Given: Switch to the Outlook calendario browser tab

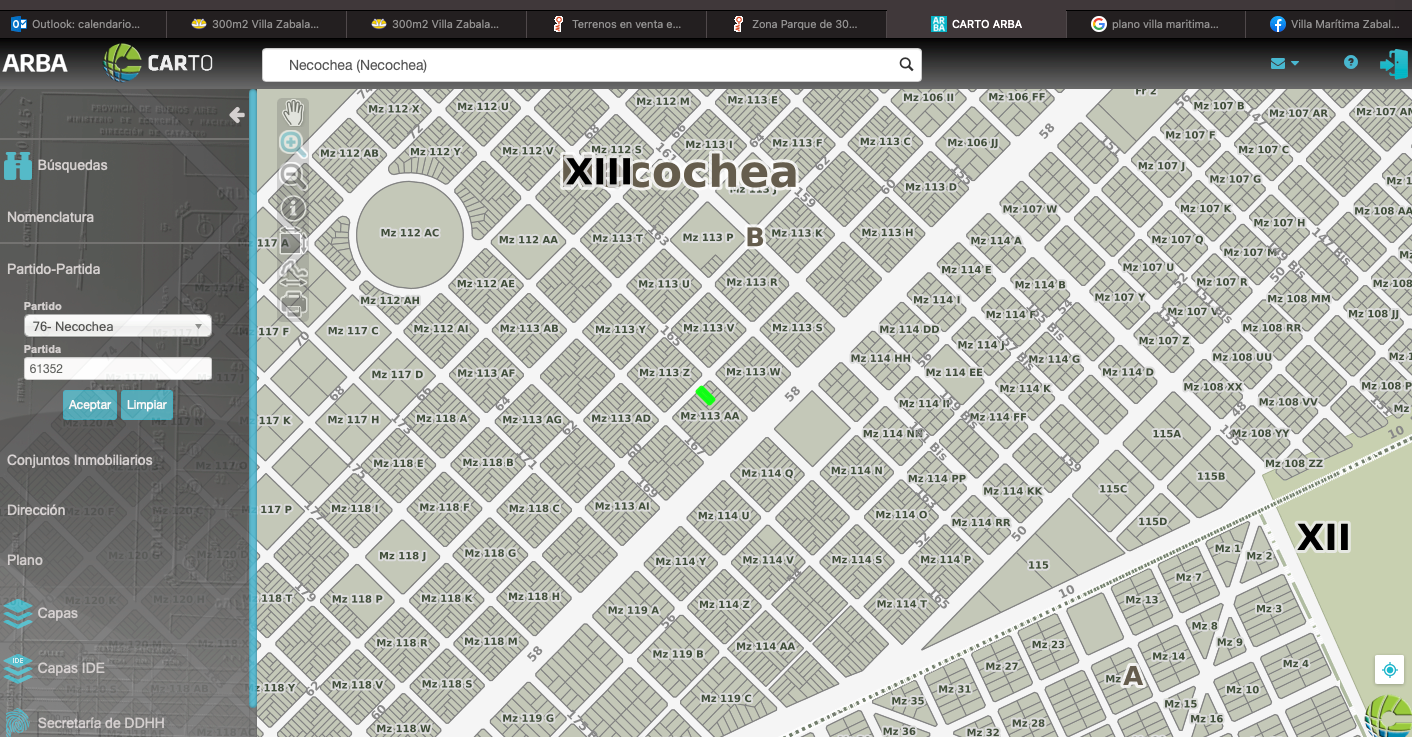Looking at the screenshot, I should 83,23.
